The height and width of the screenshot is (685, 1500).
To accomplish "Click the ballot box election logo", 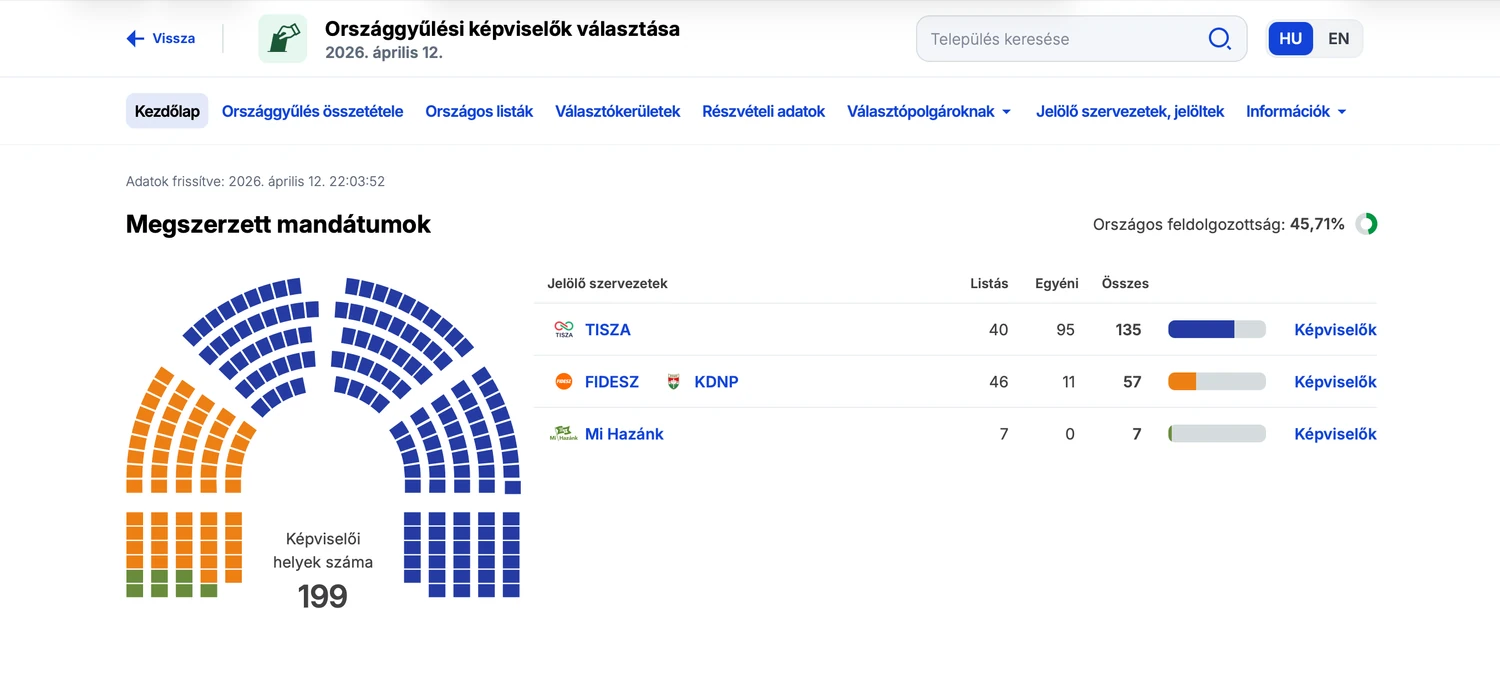I will click(x=283, y=39).
